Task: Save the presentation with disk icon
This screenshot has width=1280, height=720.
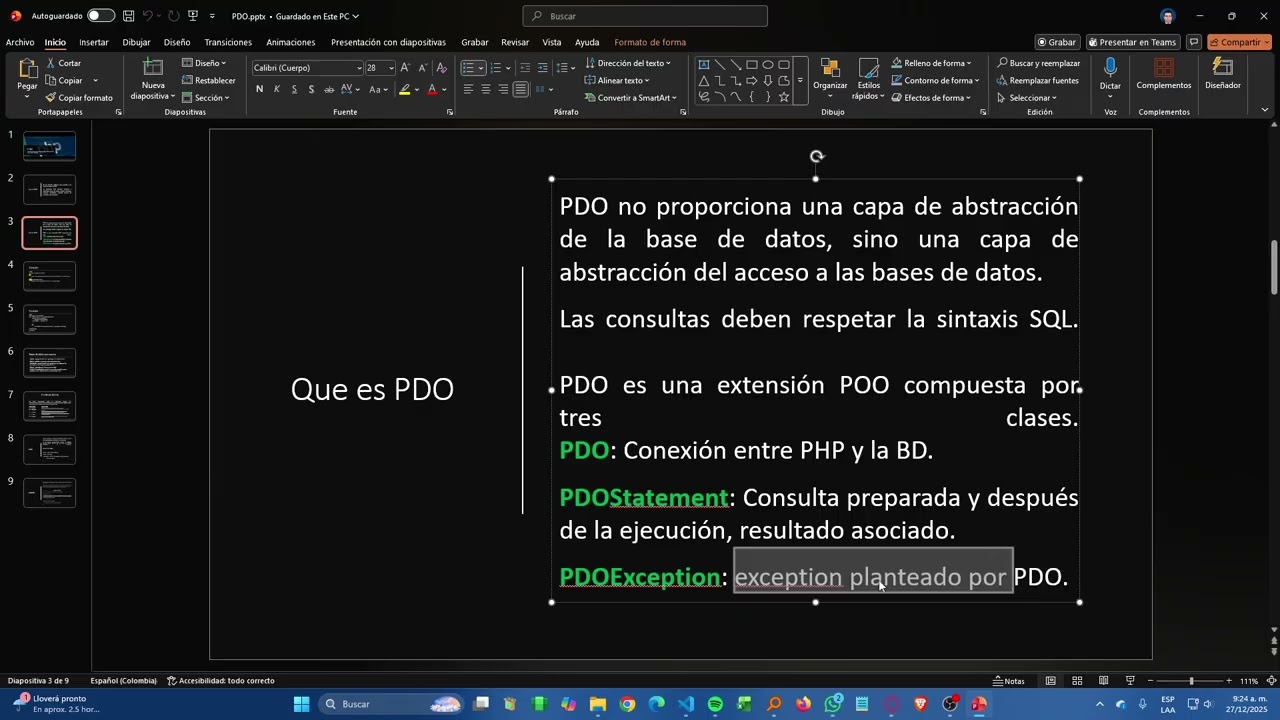Action: click(x=129, y=16)
